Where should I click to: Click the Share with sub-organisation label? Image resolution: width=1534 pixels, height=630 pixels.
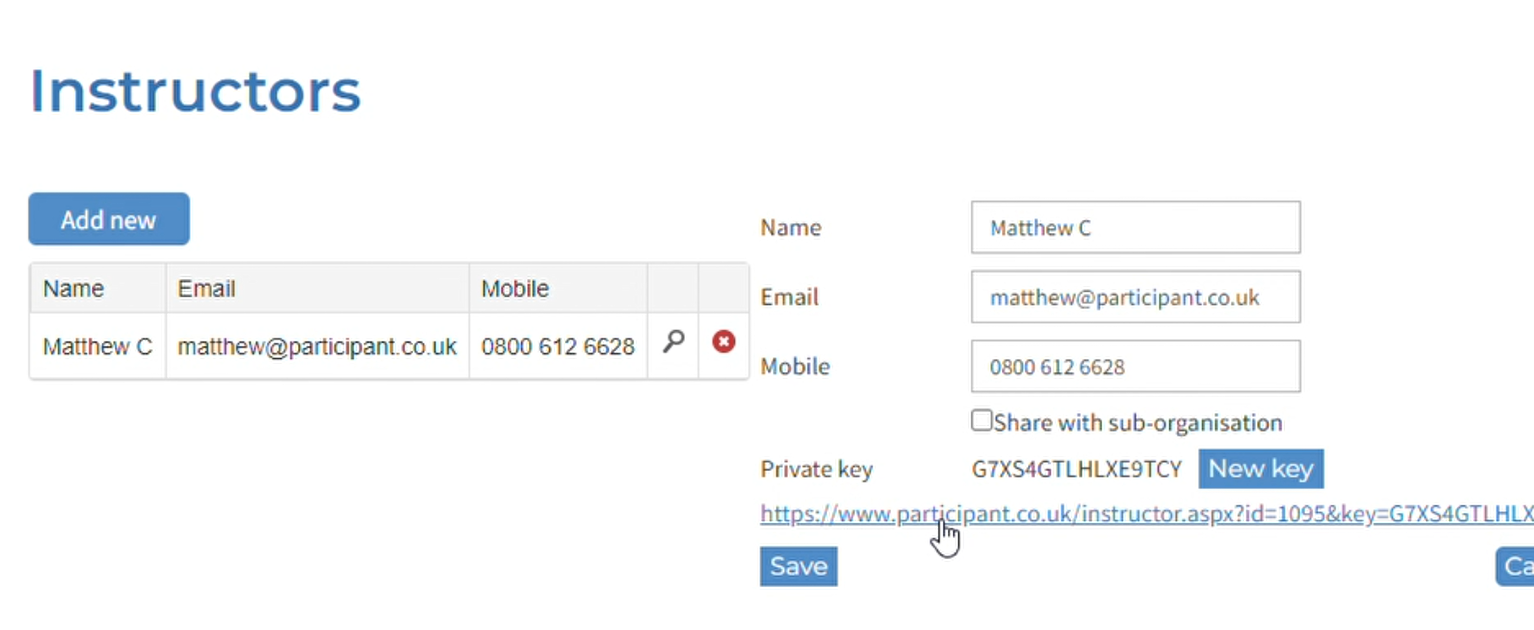coord(1138,423)
